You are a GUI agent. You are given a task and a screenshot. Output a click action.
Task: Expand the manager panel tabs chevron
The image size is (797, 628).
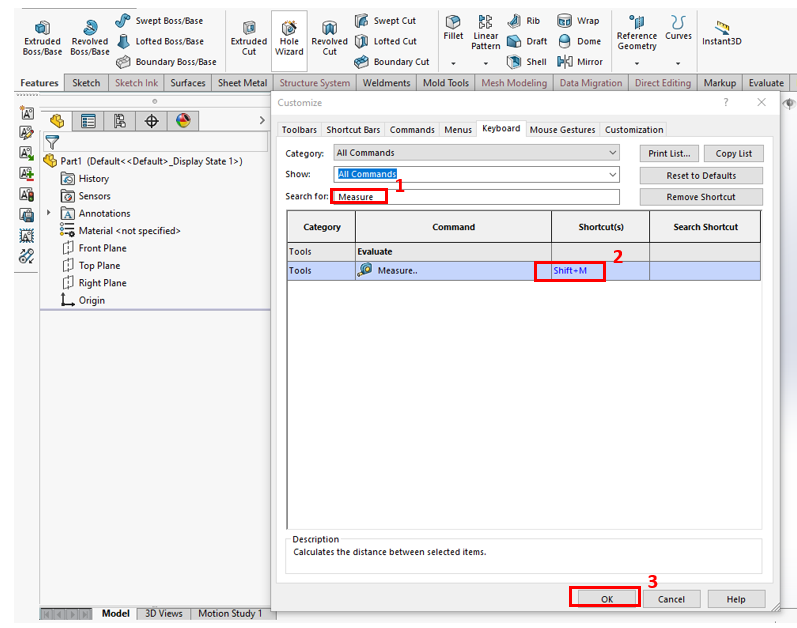262,120
